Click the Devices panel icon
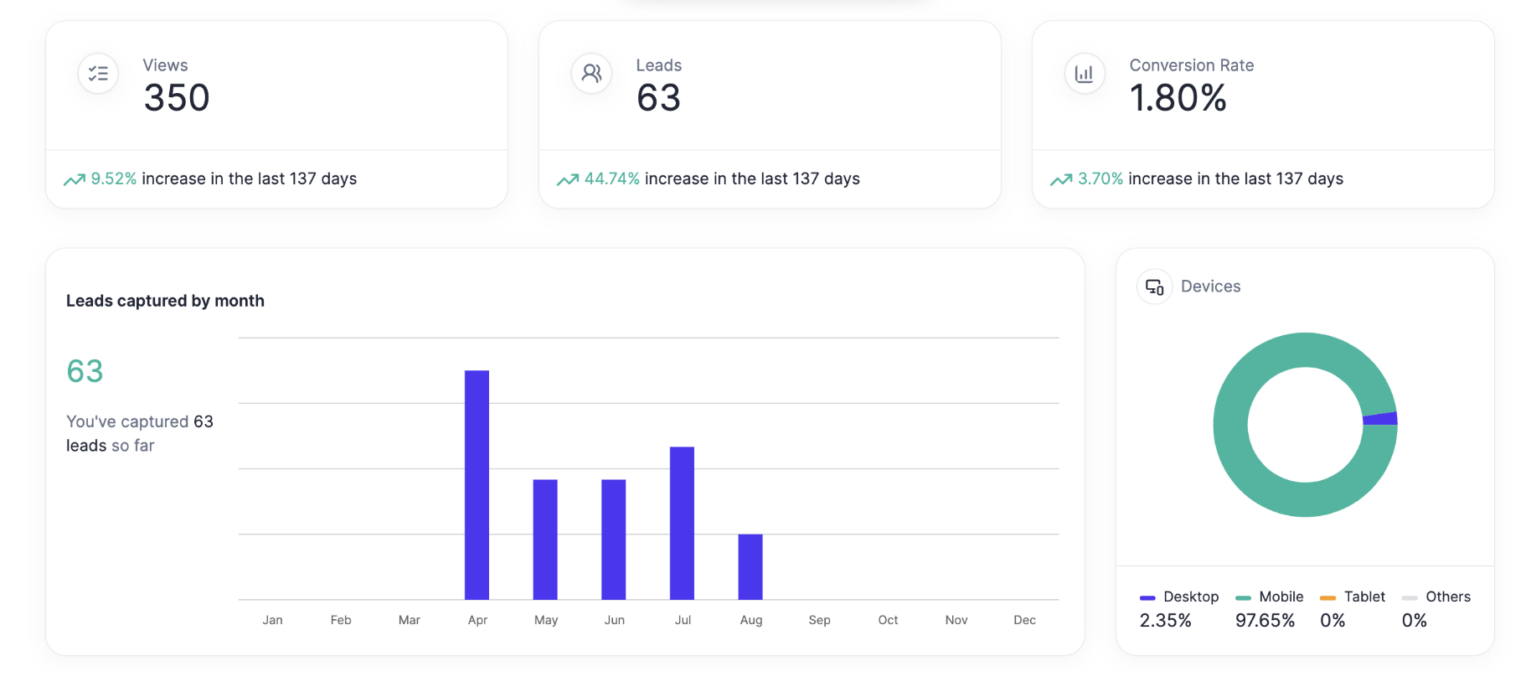Screen dimensions: 1536x687 1155,287
